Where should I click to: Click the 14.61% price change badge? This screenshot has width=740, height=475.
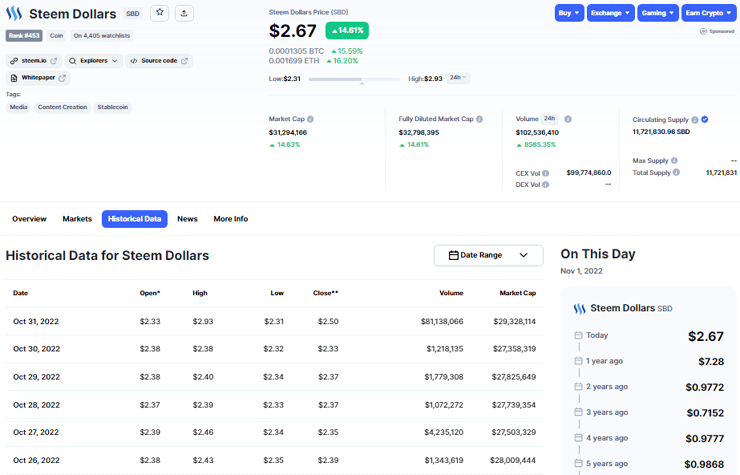pyautogui.click(x=347, y=30)
